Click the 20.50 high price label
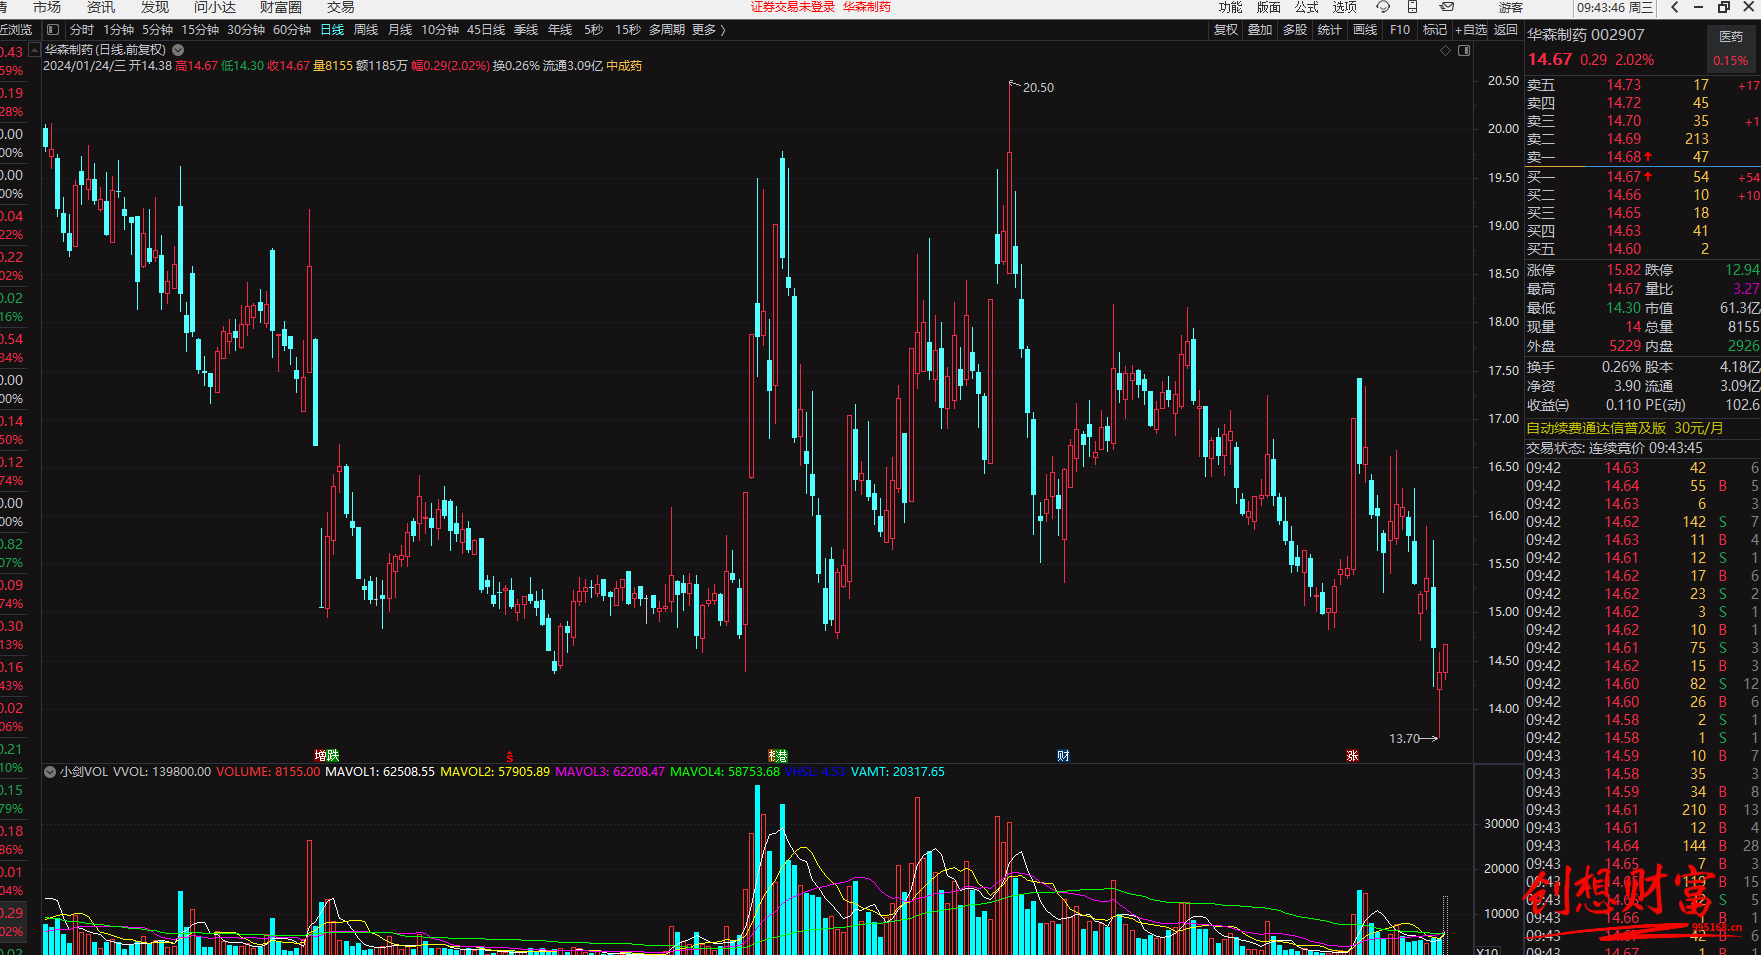 tap(1038, 88)
